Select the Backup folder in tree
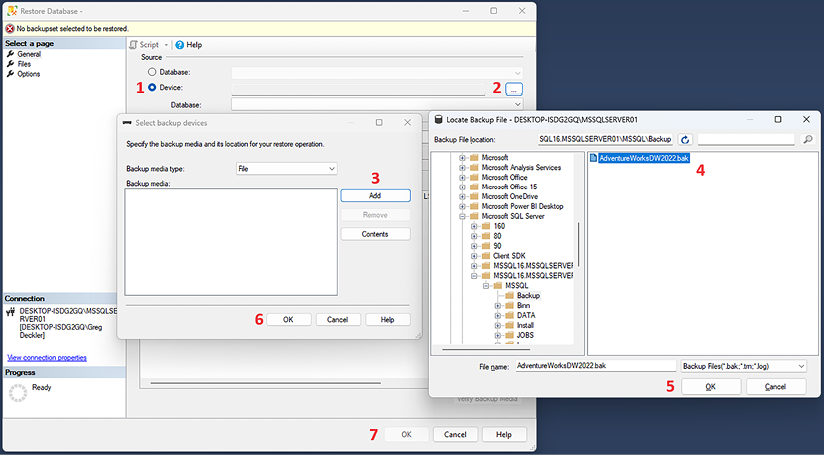Image resolution: width=824 pixels, height=455 pixels. click(x=528, y=296)
